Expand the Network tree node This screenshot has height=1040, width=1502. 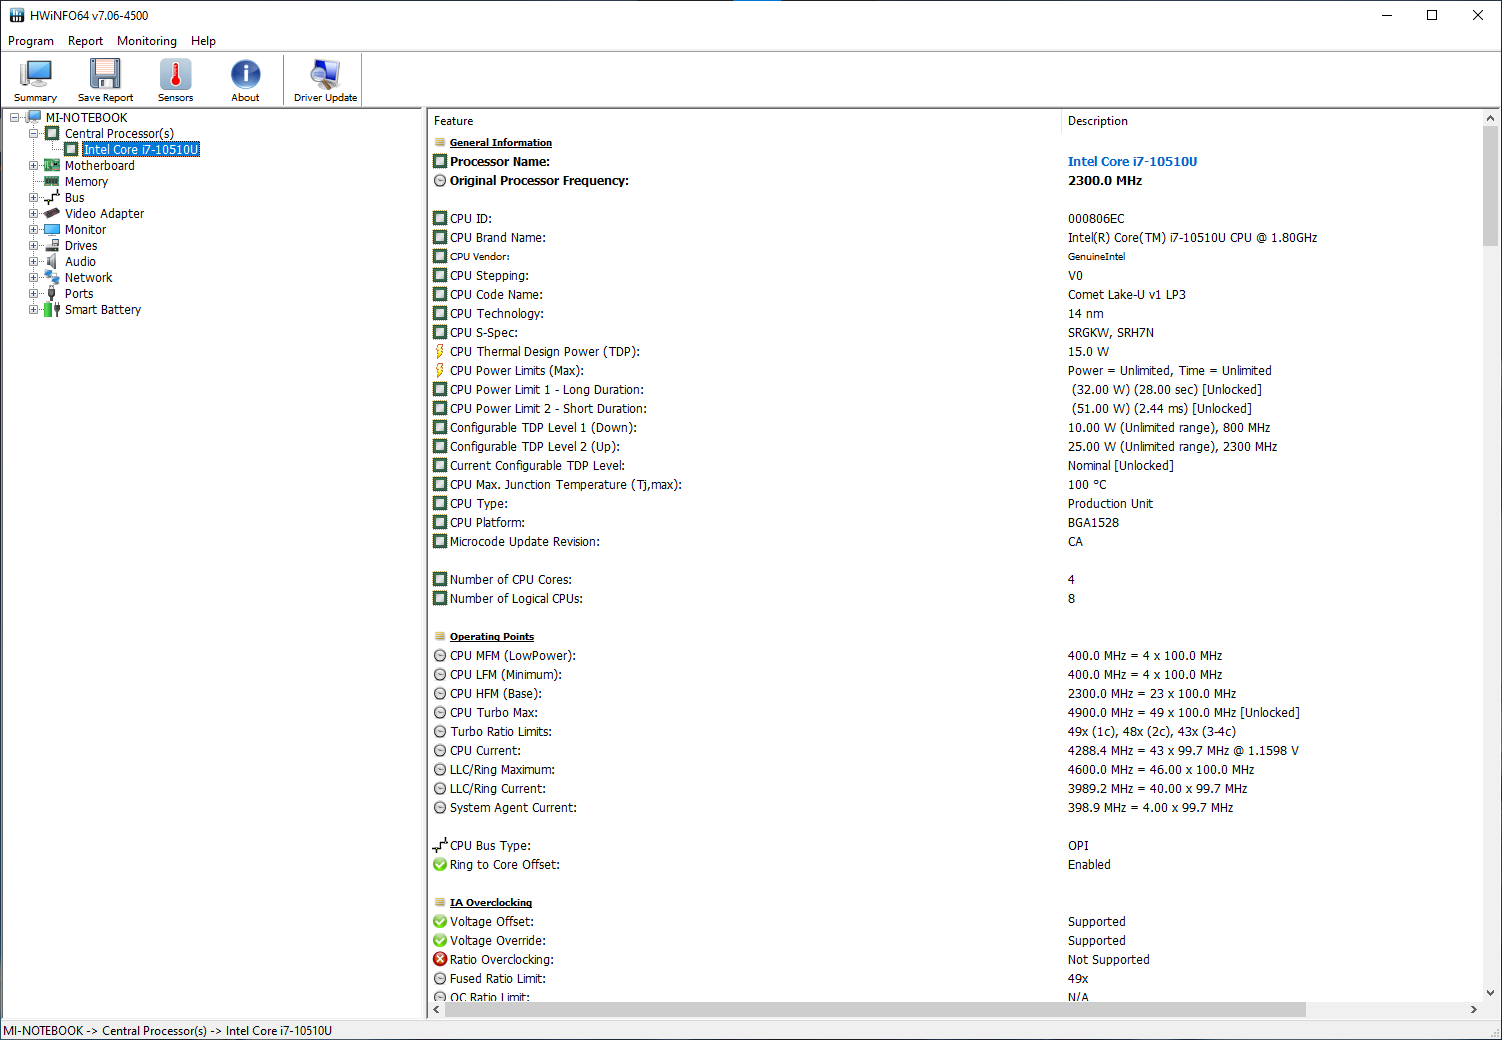(x=33, y=277)
